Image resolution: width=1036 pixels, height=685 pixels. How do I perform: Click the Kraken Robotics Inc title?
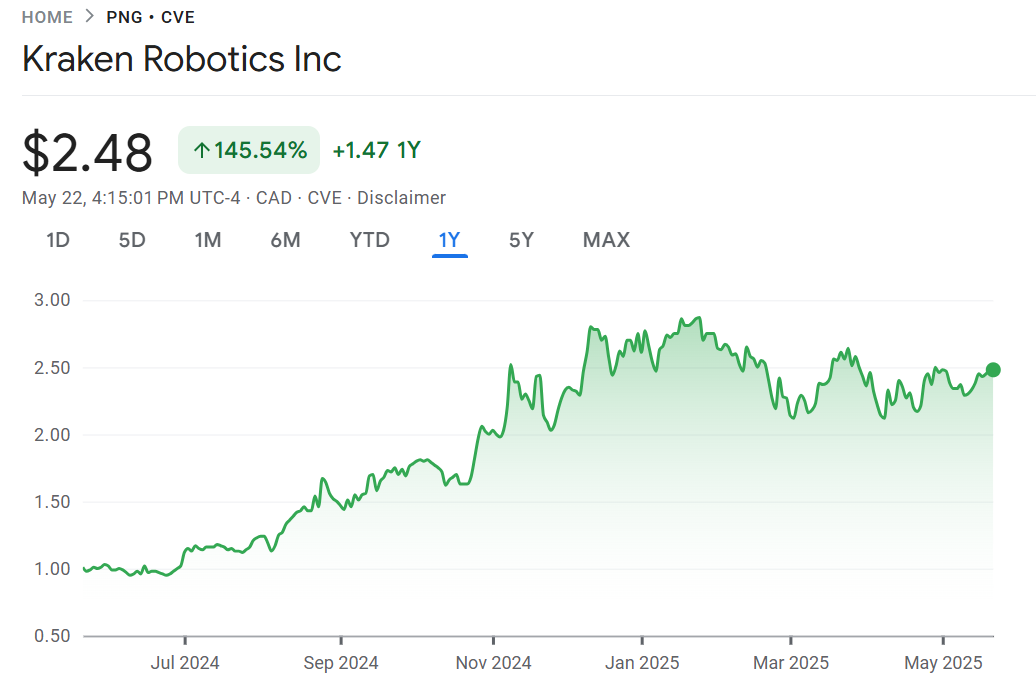tap(182, 59)
